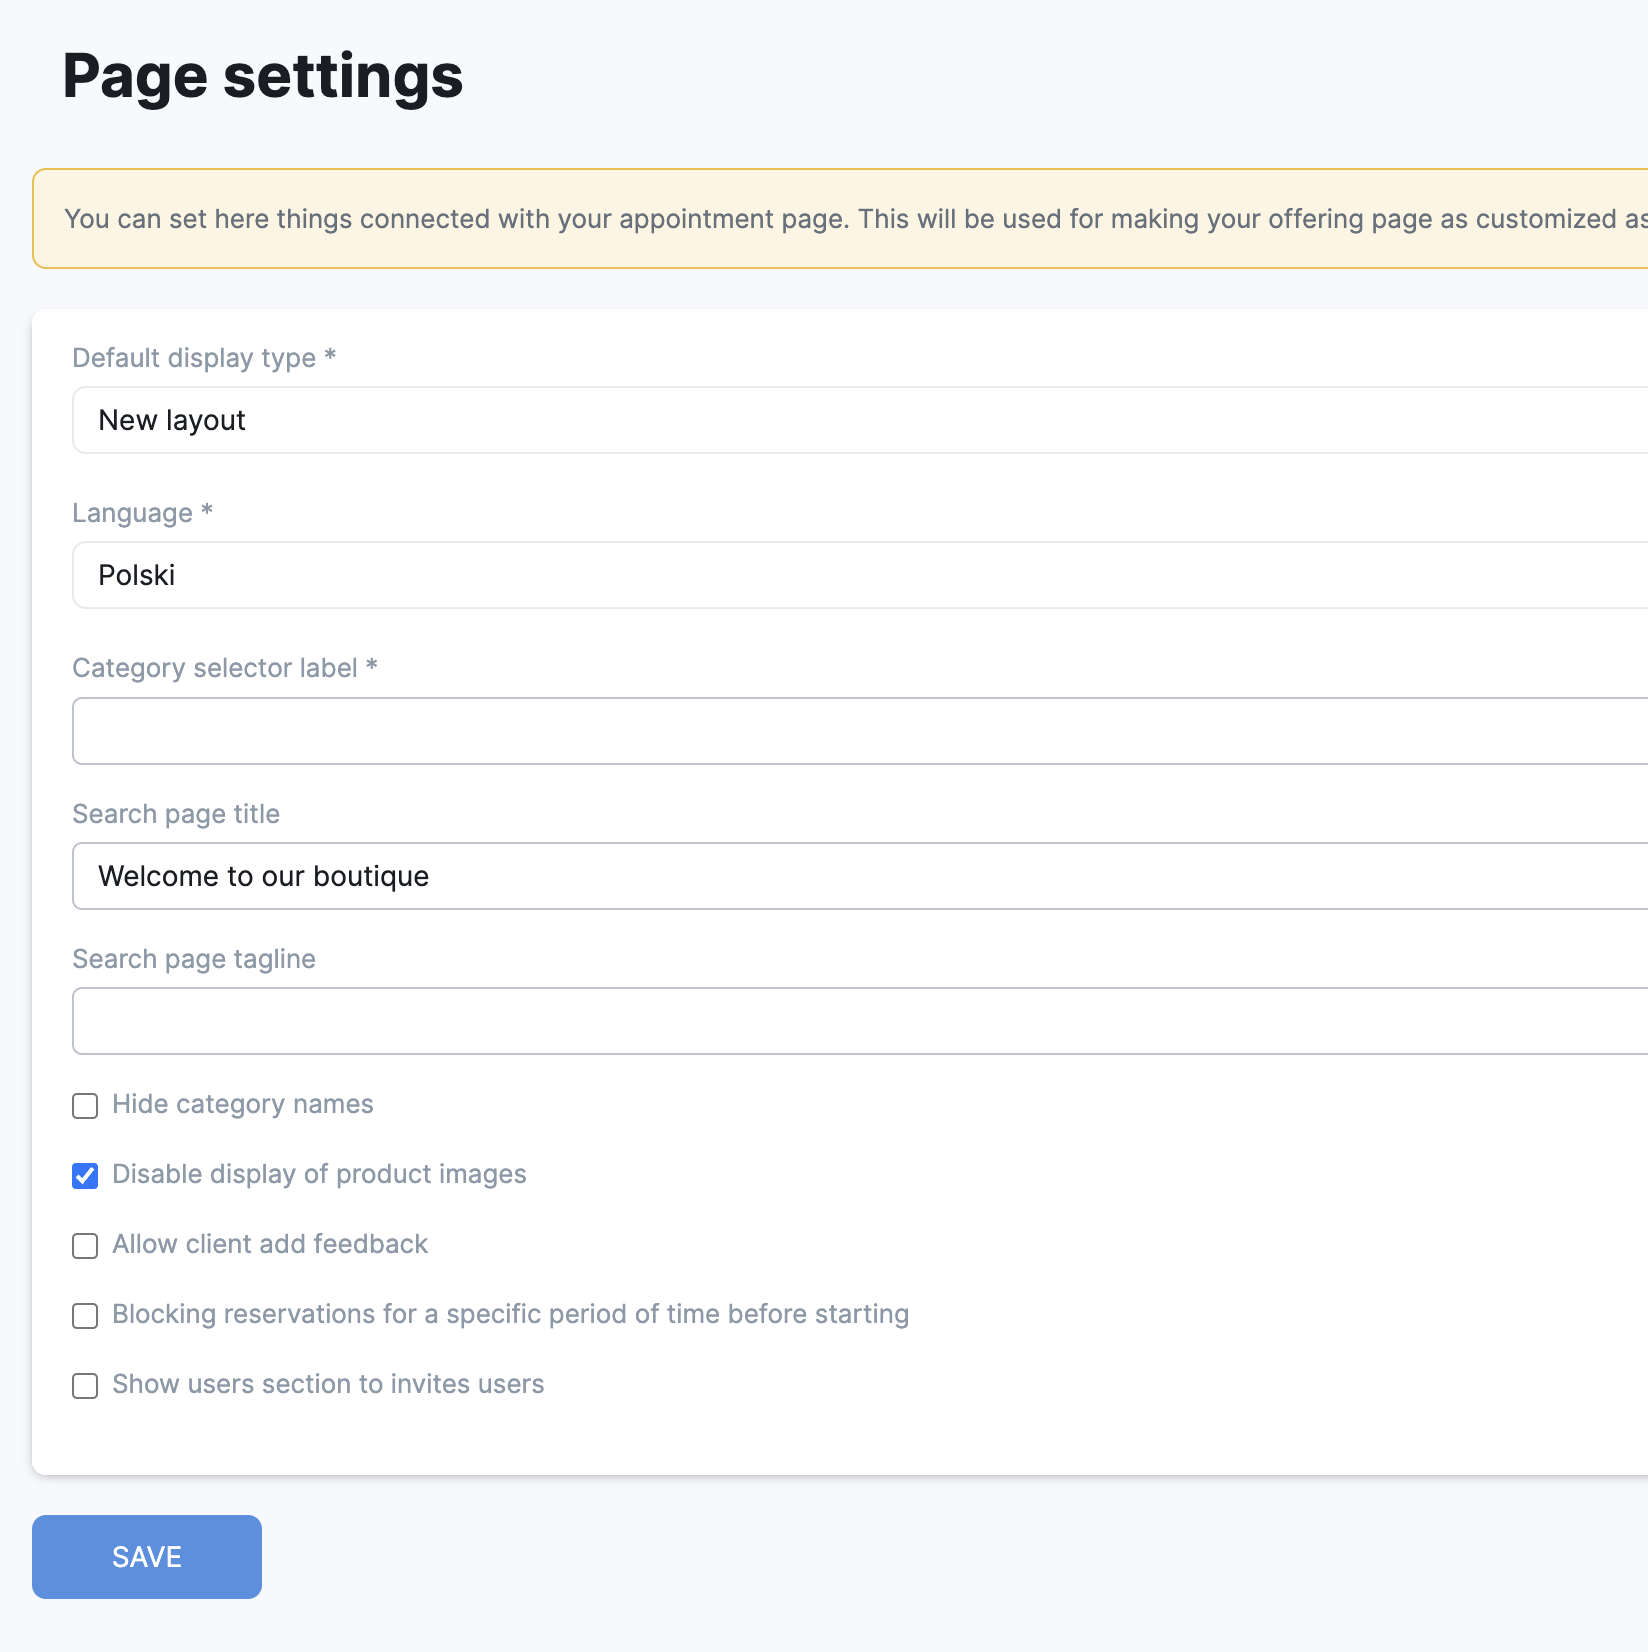The height and width of the screenshot is (1652, 1648).
Task: Click the 'Show users section' label text
Action: tap(328, 1384)
